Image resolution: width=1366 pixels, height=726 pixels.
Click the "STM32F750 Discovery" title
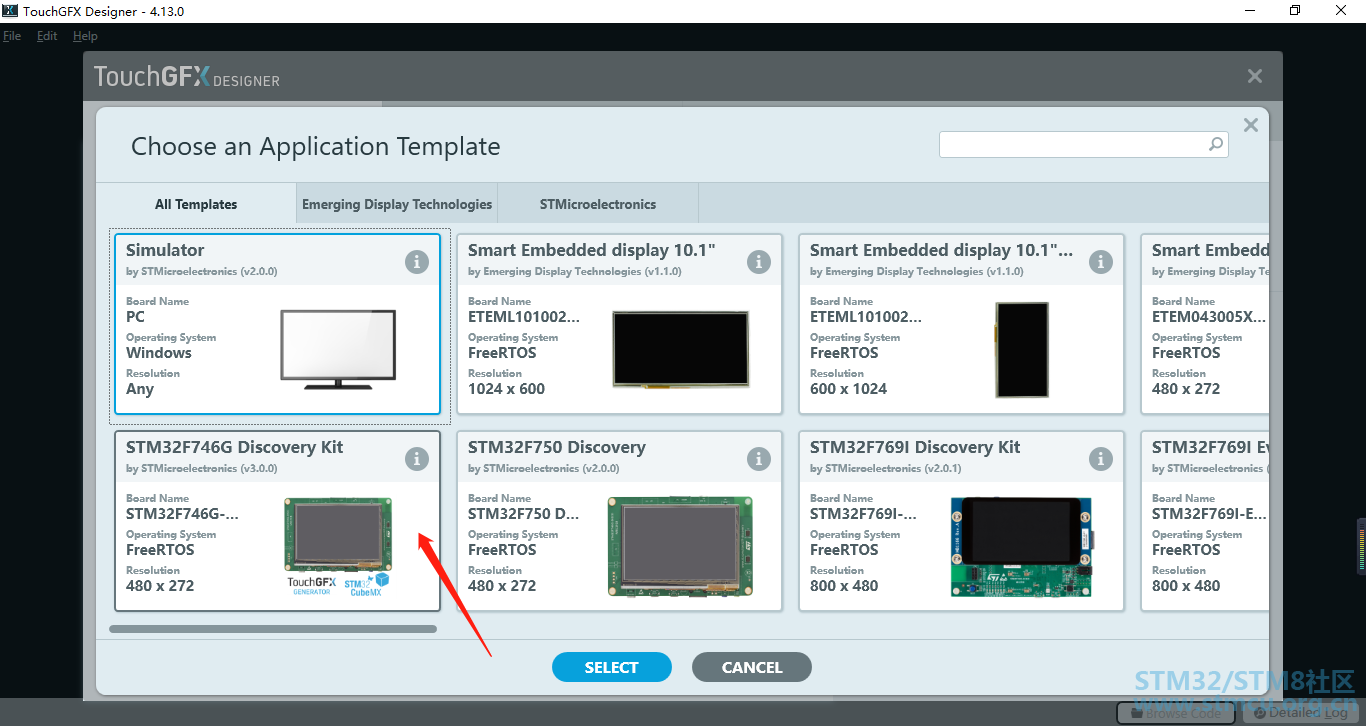click(x=557, y=447)
